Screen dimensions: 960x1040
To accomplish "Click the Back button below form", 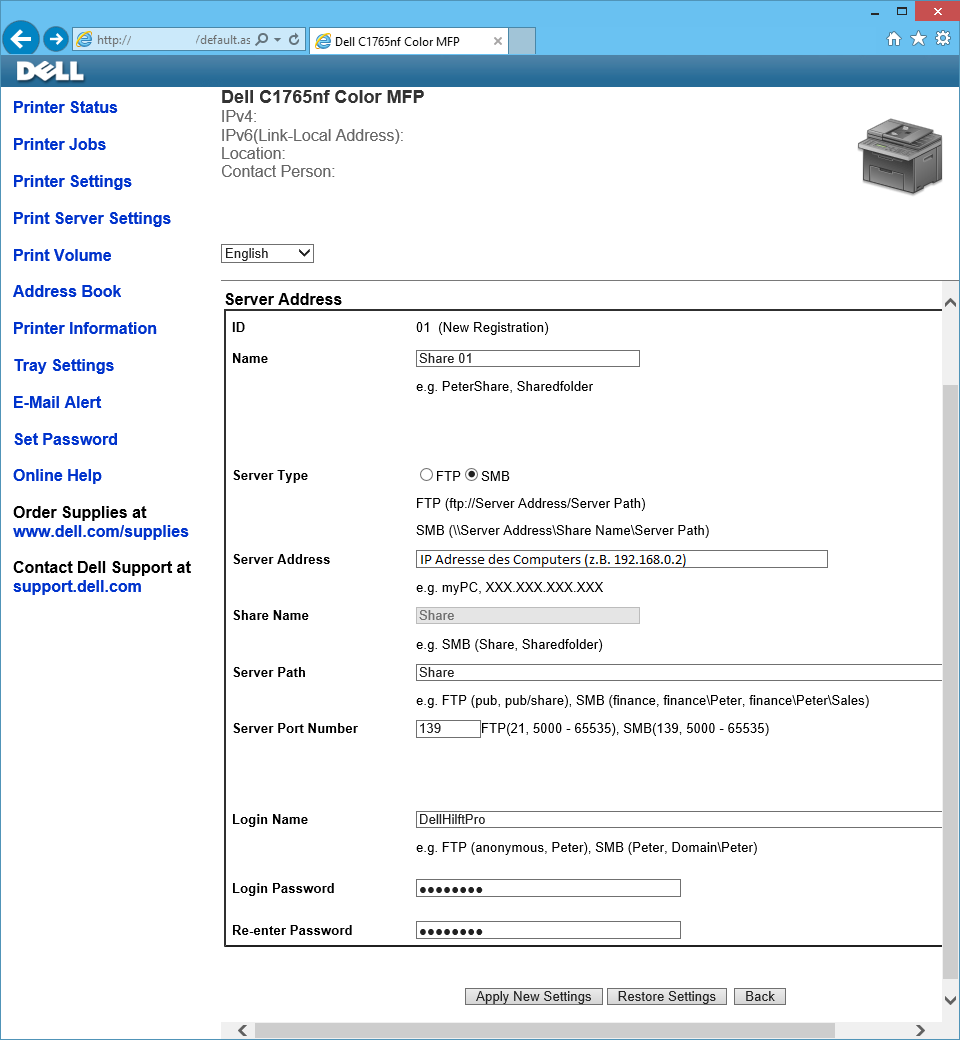I will (x=760, y=997).
